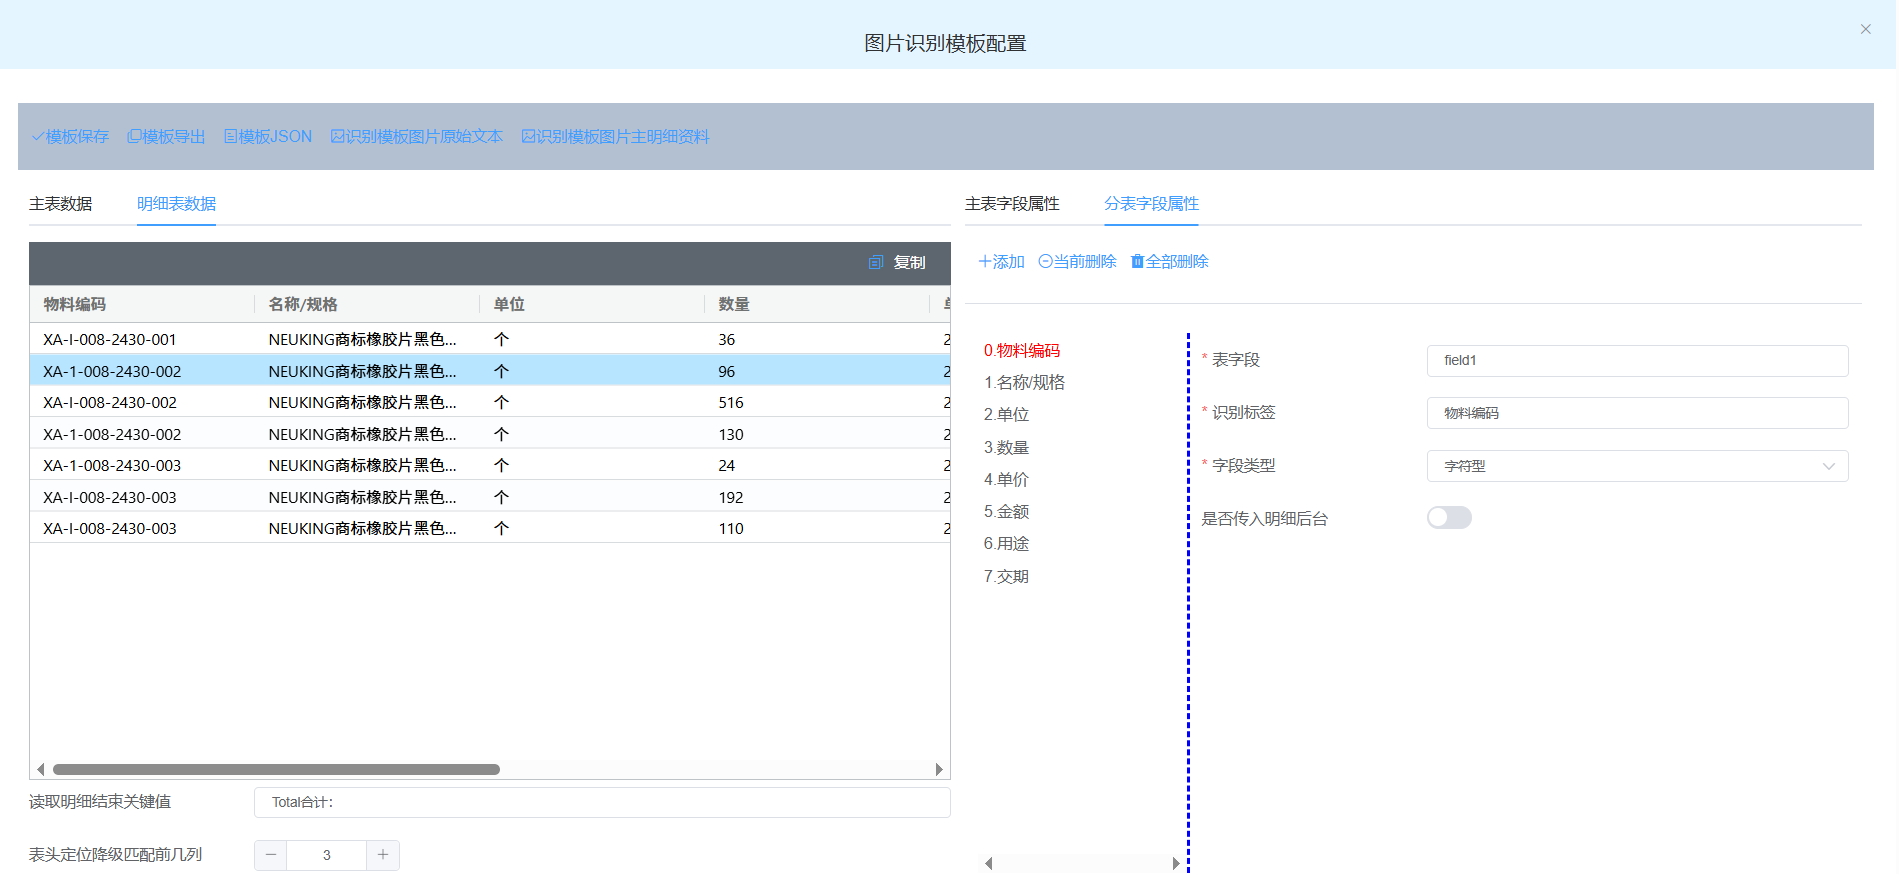Select the row XA-I-008-2430-001

pyautogui.click(x=490, y=339)
